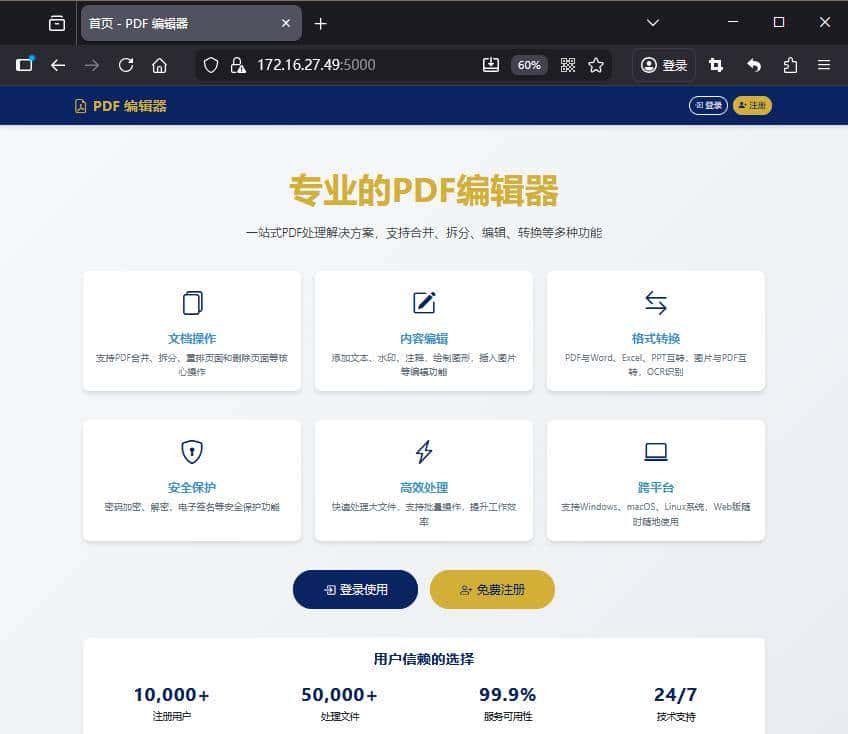Open the site information padlock dropdown
Image resolution: width=848 pixels, height=734 pixels.
pyautogui.click(x=238, y=64)
